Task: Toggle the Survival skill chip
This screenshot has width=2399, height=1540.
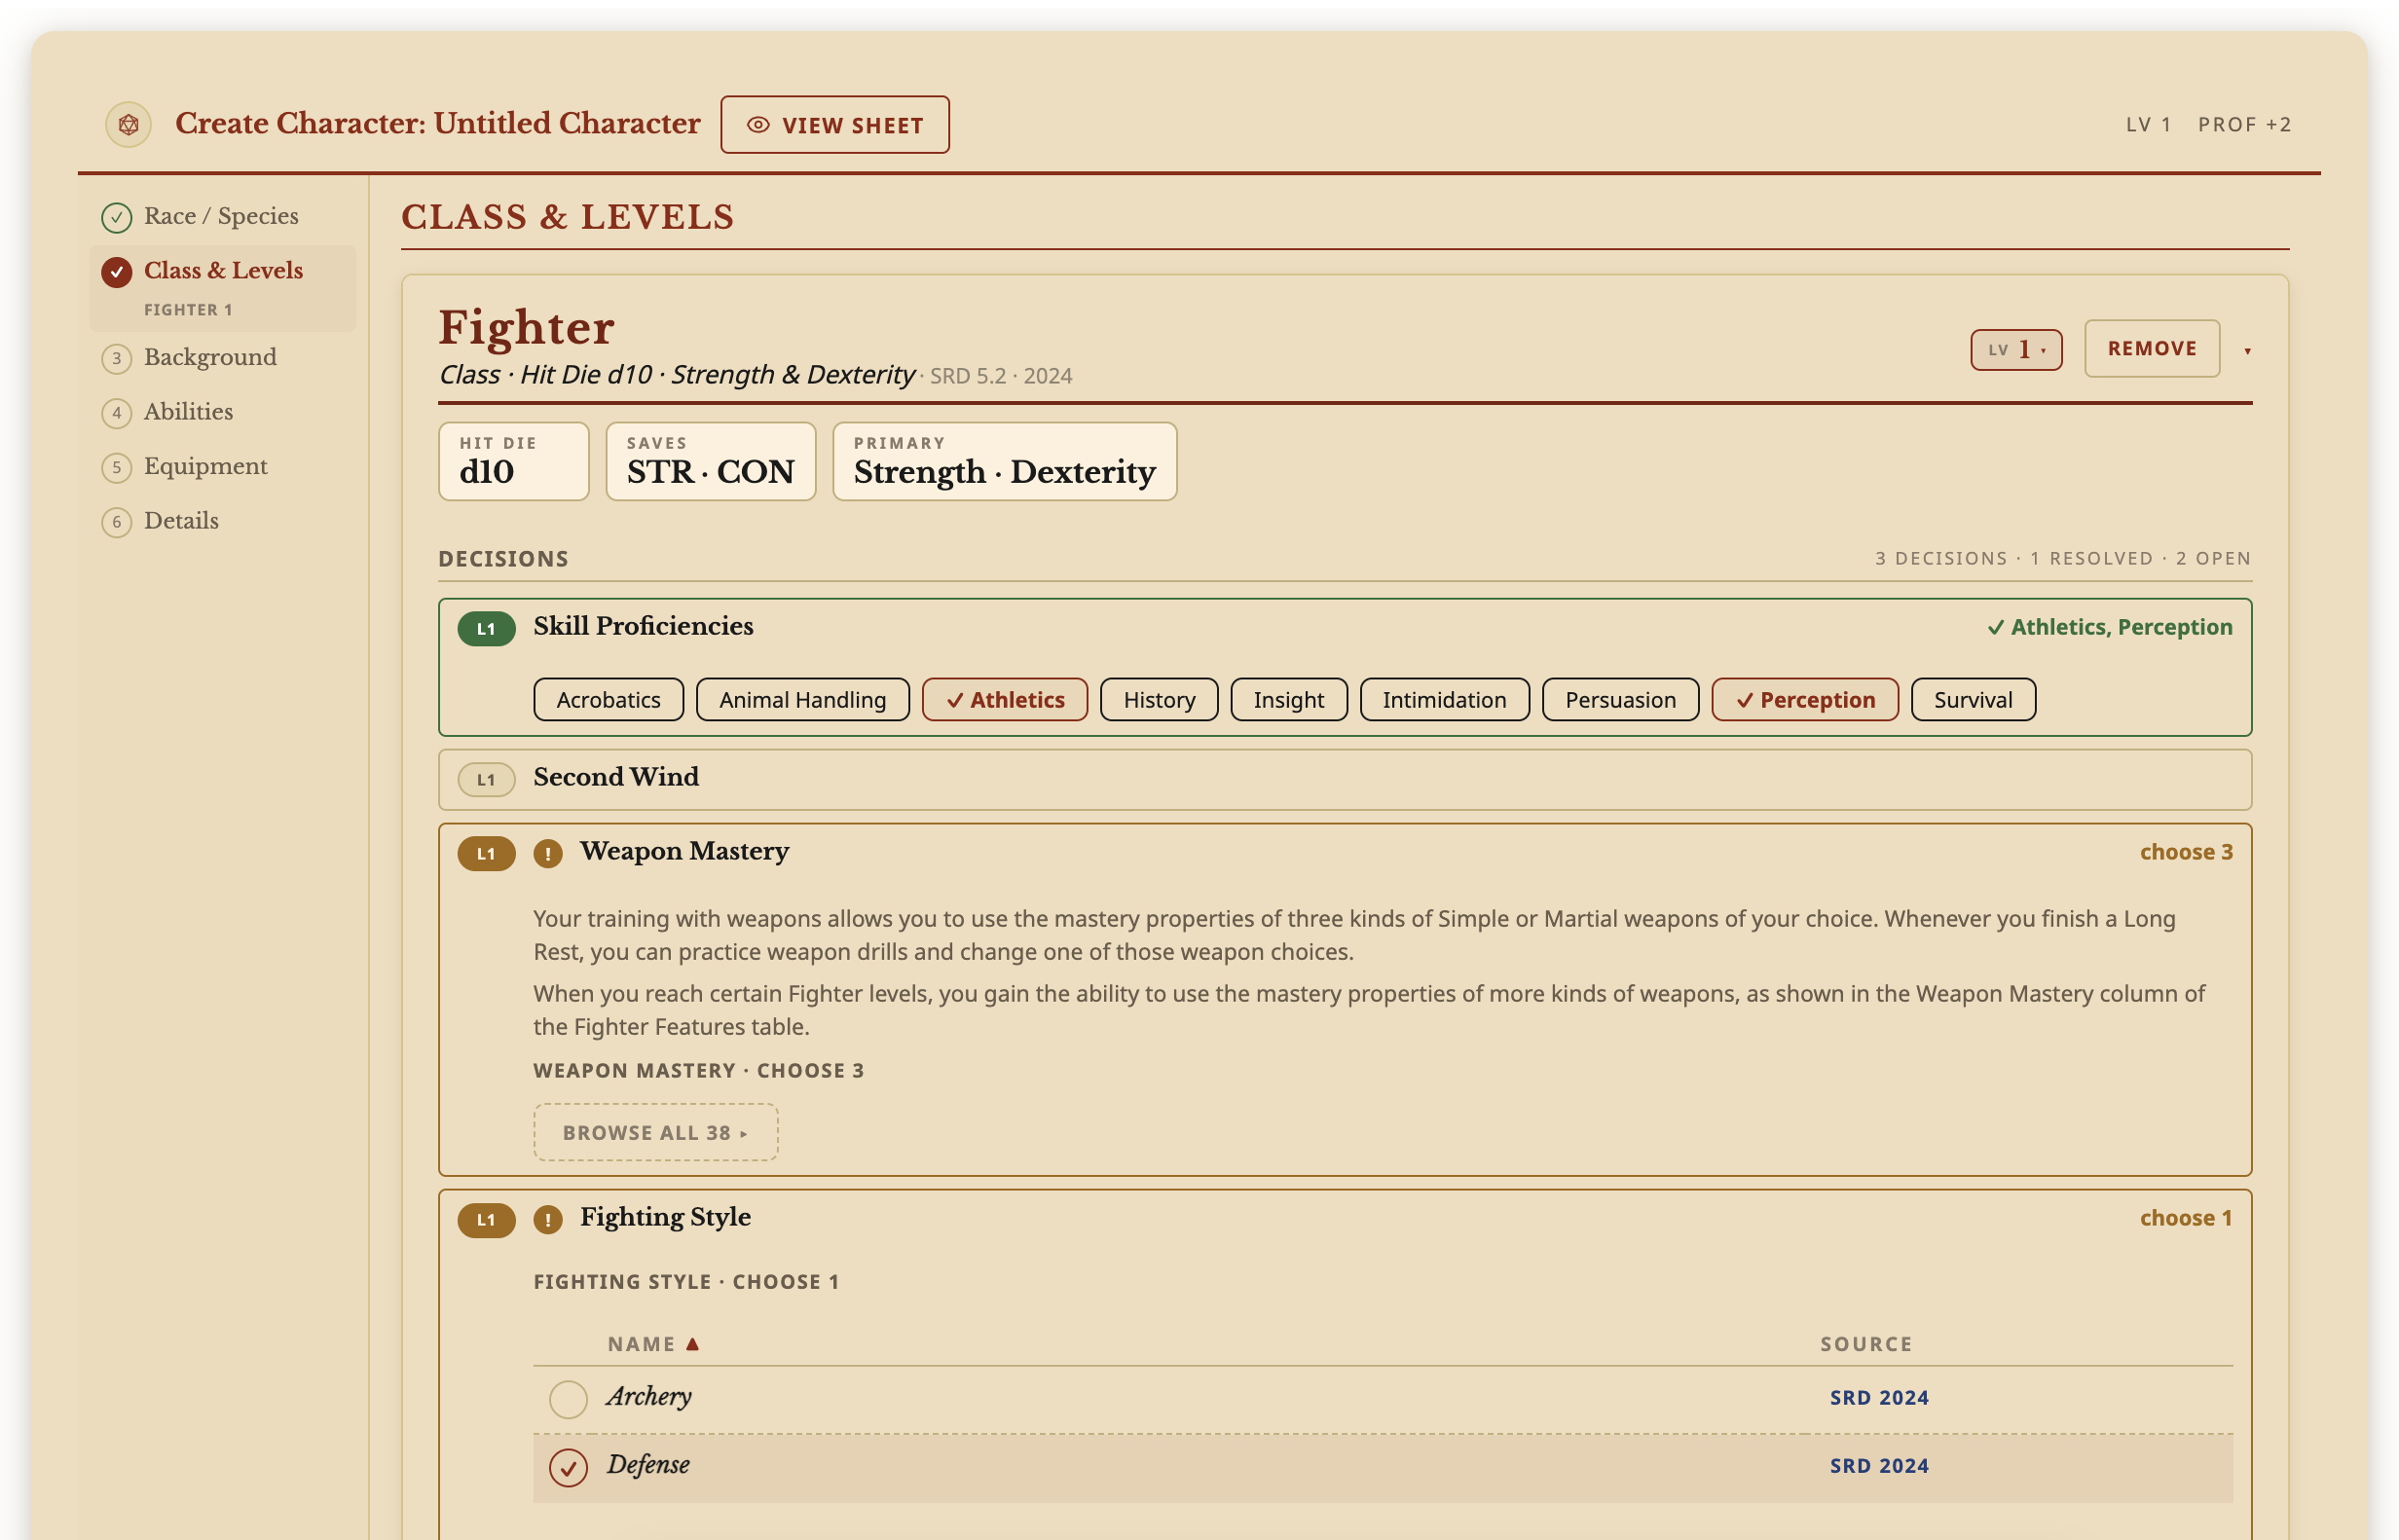Action: [1973, 700]
